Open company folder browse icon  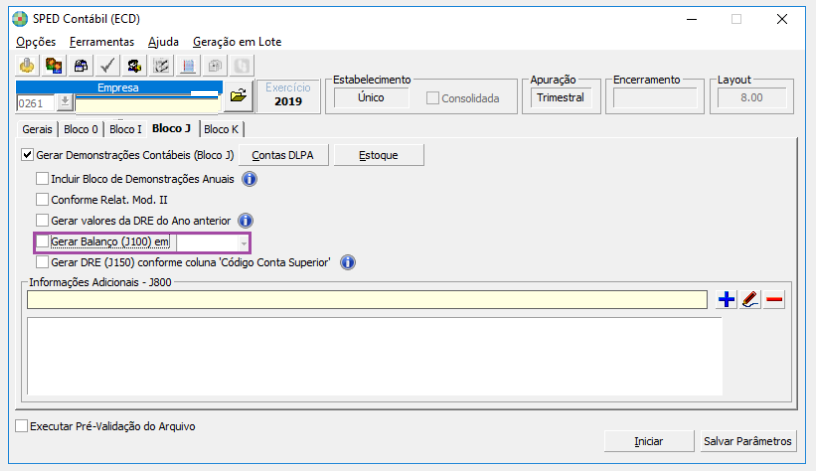[x=239, y=95]
